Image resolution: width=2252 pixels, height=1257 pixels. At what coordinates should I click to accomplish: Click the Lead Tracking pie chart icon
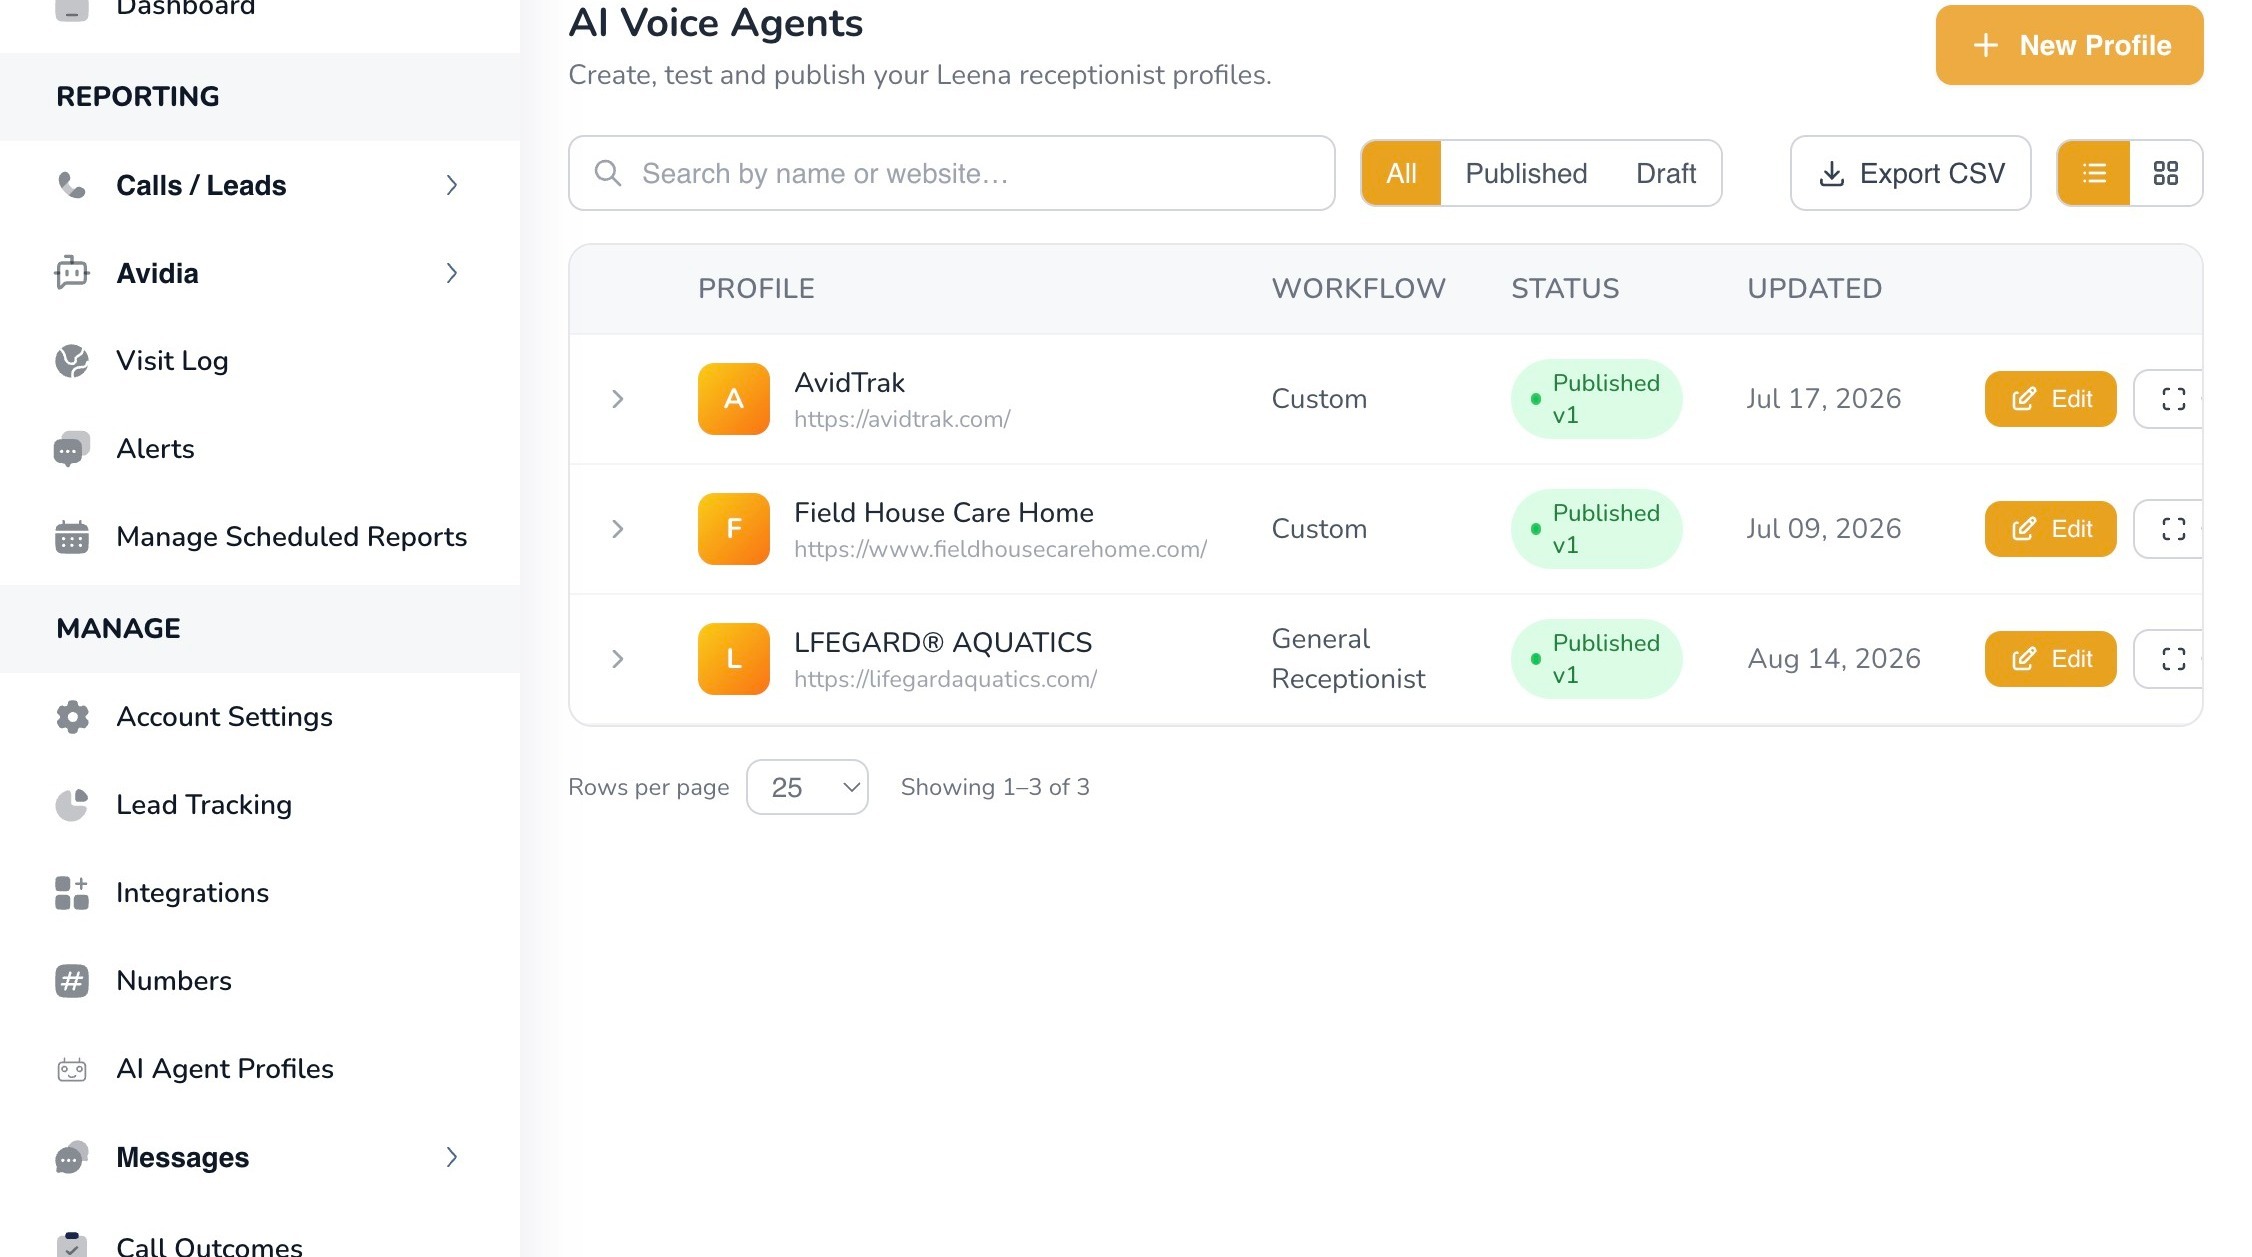(71, 805)
